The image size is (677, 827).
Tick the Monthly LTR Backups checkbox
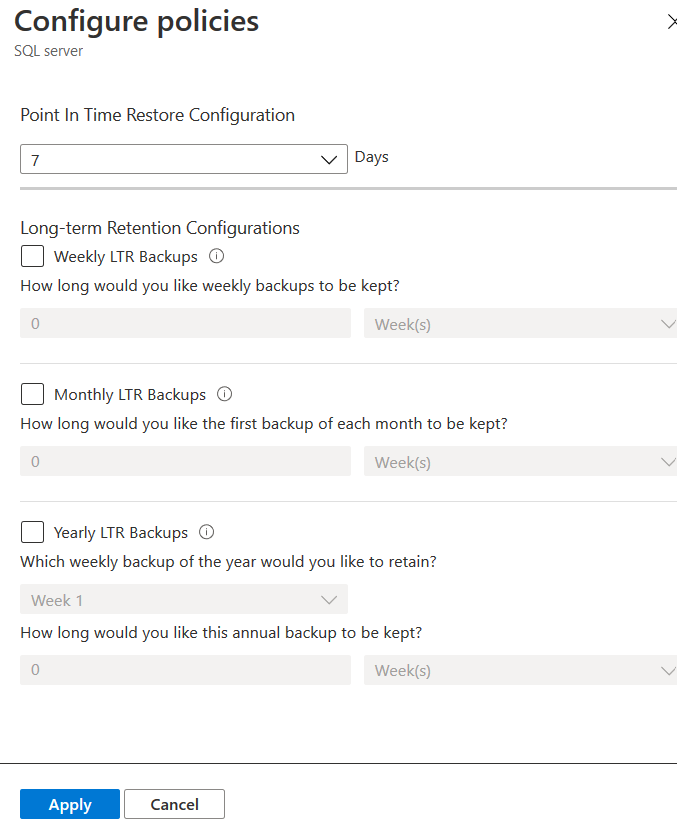point(32,394)
